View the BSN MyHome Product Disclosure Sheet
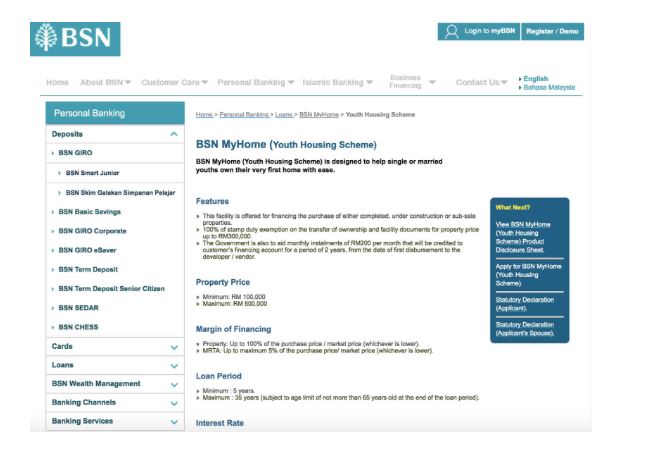 (x=524, y=235)
